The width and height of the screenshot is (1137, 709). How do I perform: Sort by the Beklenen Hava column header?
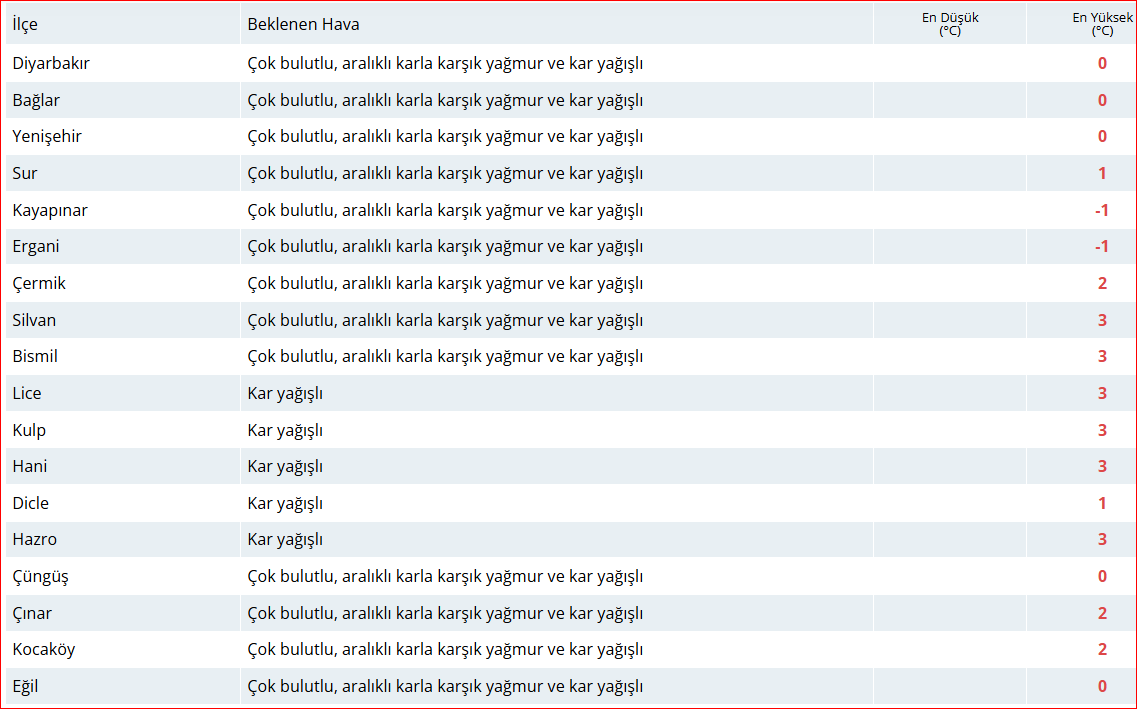[302, 23]
